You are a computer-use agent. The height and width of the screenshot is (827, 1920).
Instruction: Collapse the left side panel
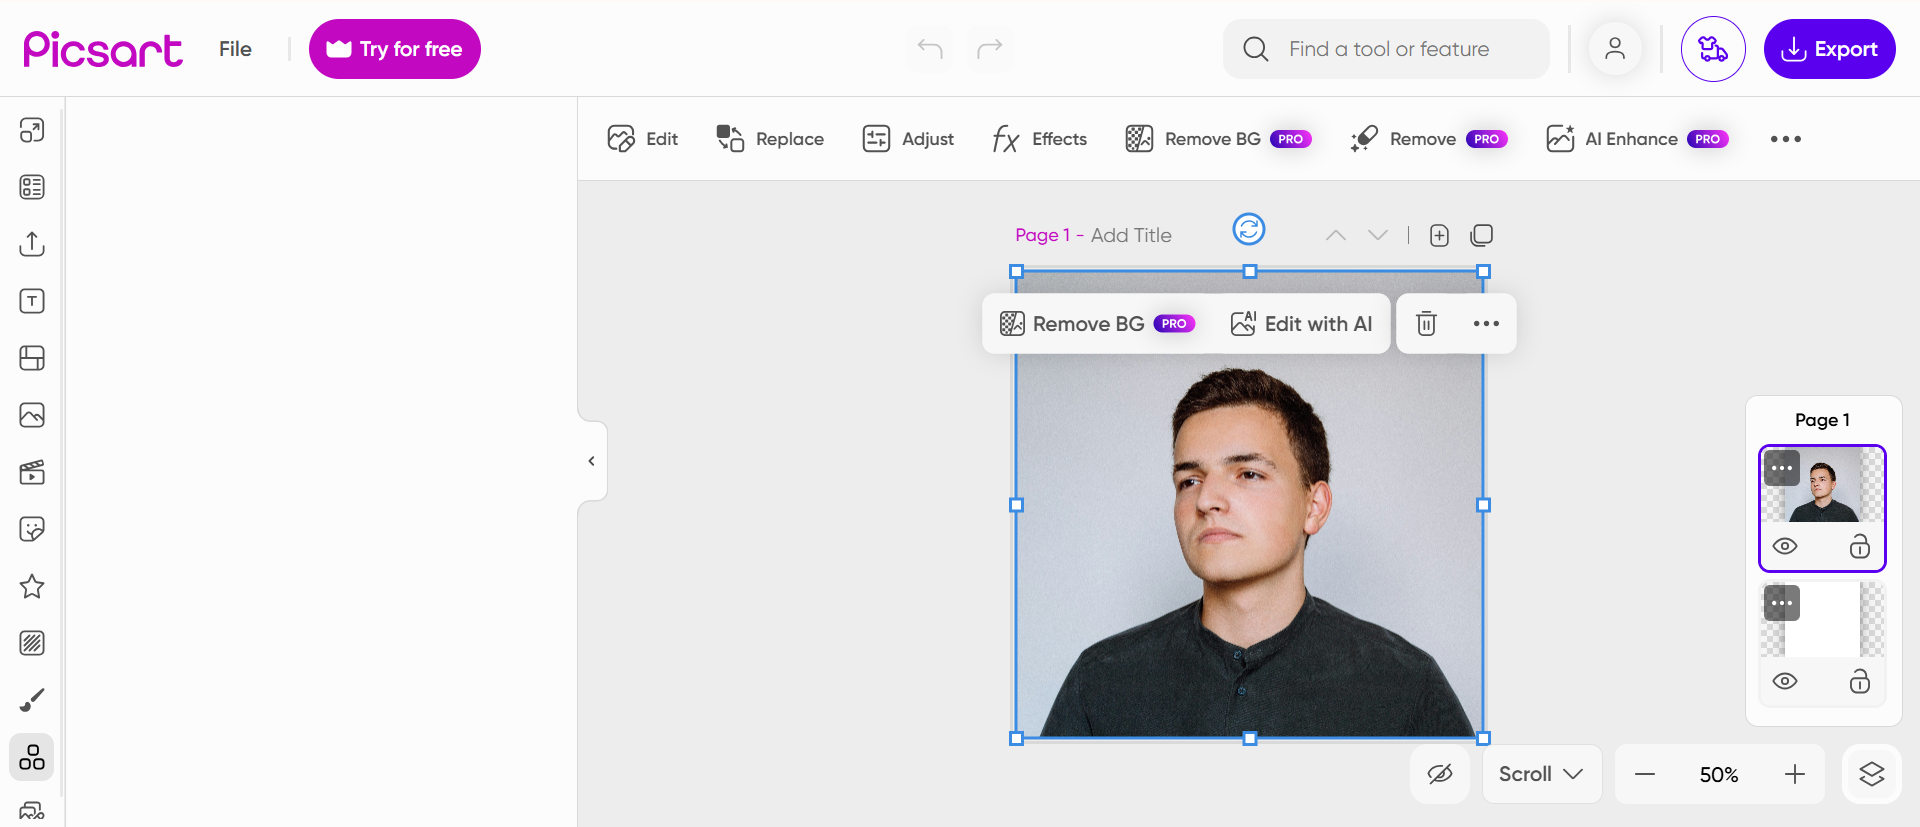point(592,461)
